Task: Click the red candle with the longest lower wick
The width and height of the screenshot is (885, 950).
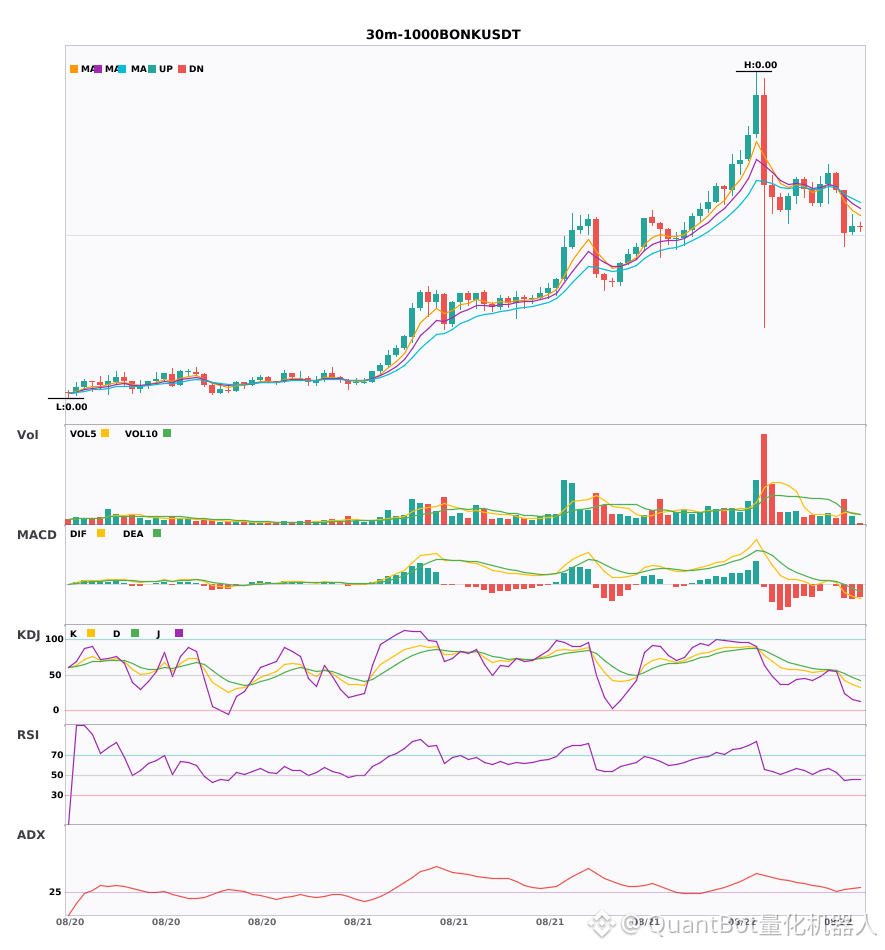Action: point(764,203)
